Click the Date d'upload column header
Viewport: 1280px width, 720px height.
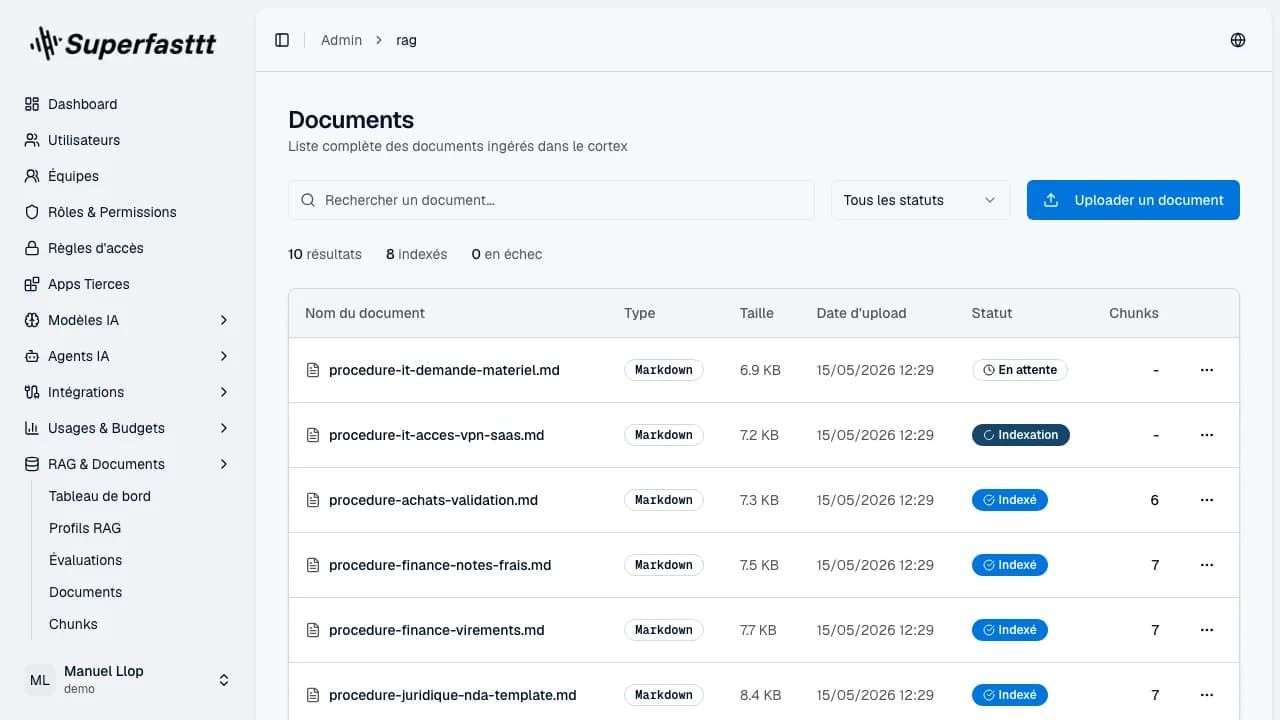point(861,313)
